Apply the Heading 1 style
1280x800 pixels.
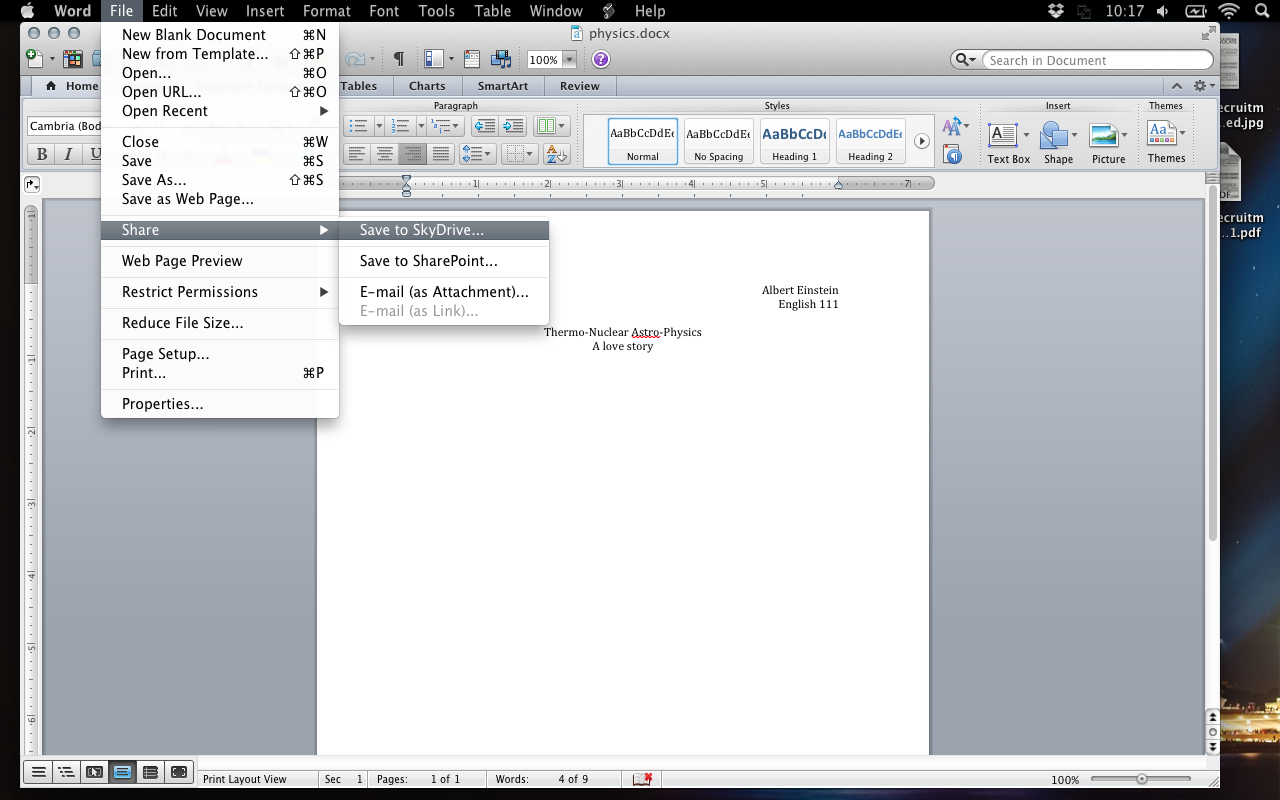(794, 141)
